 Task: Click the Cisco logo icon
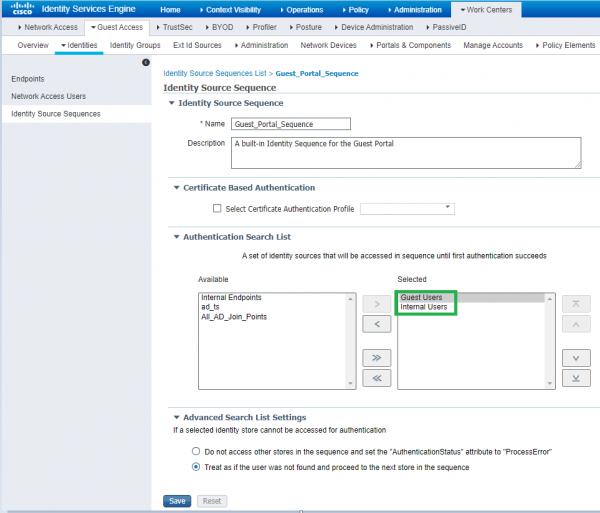18,10
